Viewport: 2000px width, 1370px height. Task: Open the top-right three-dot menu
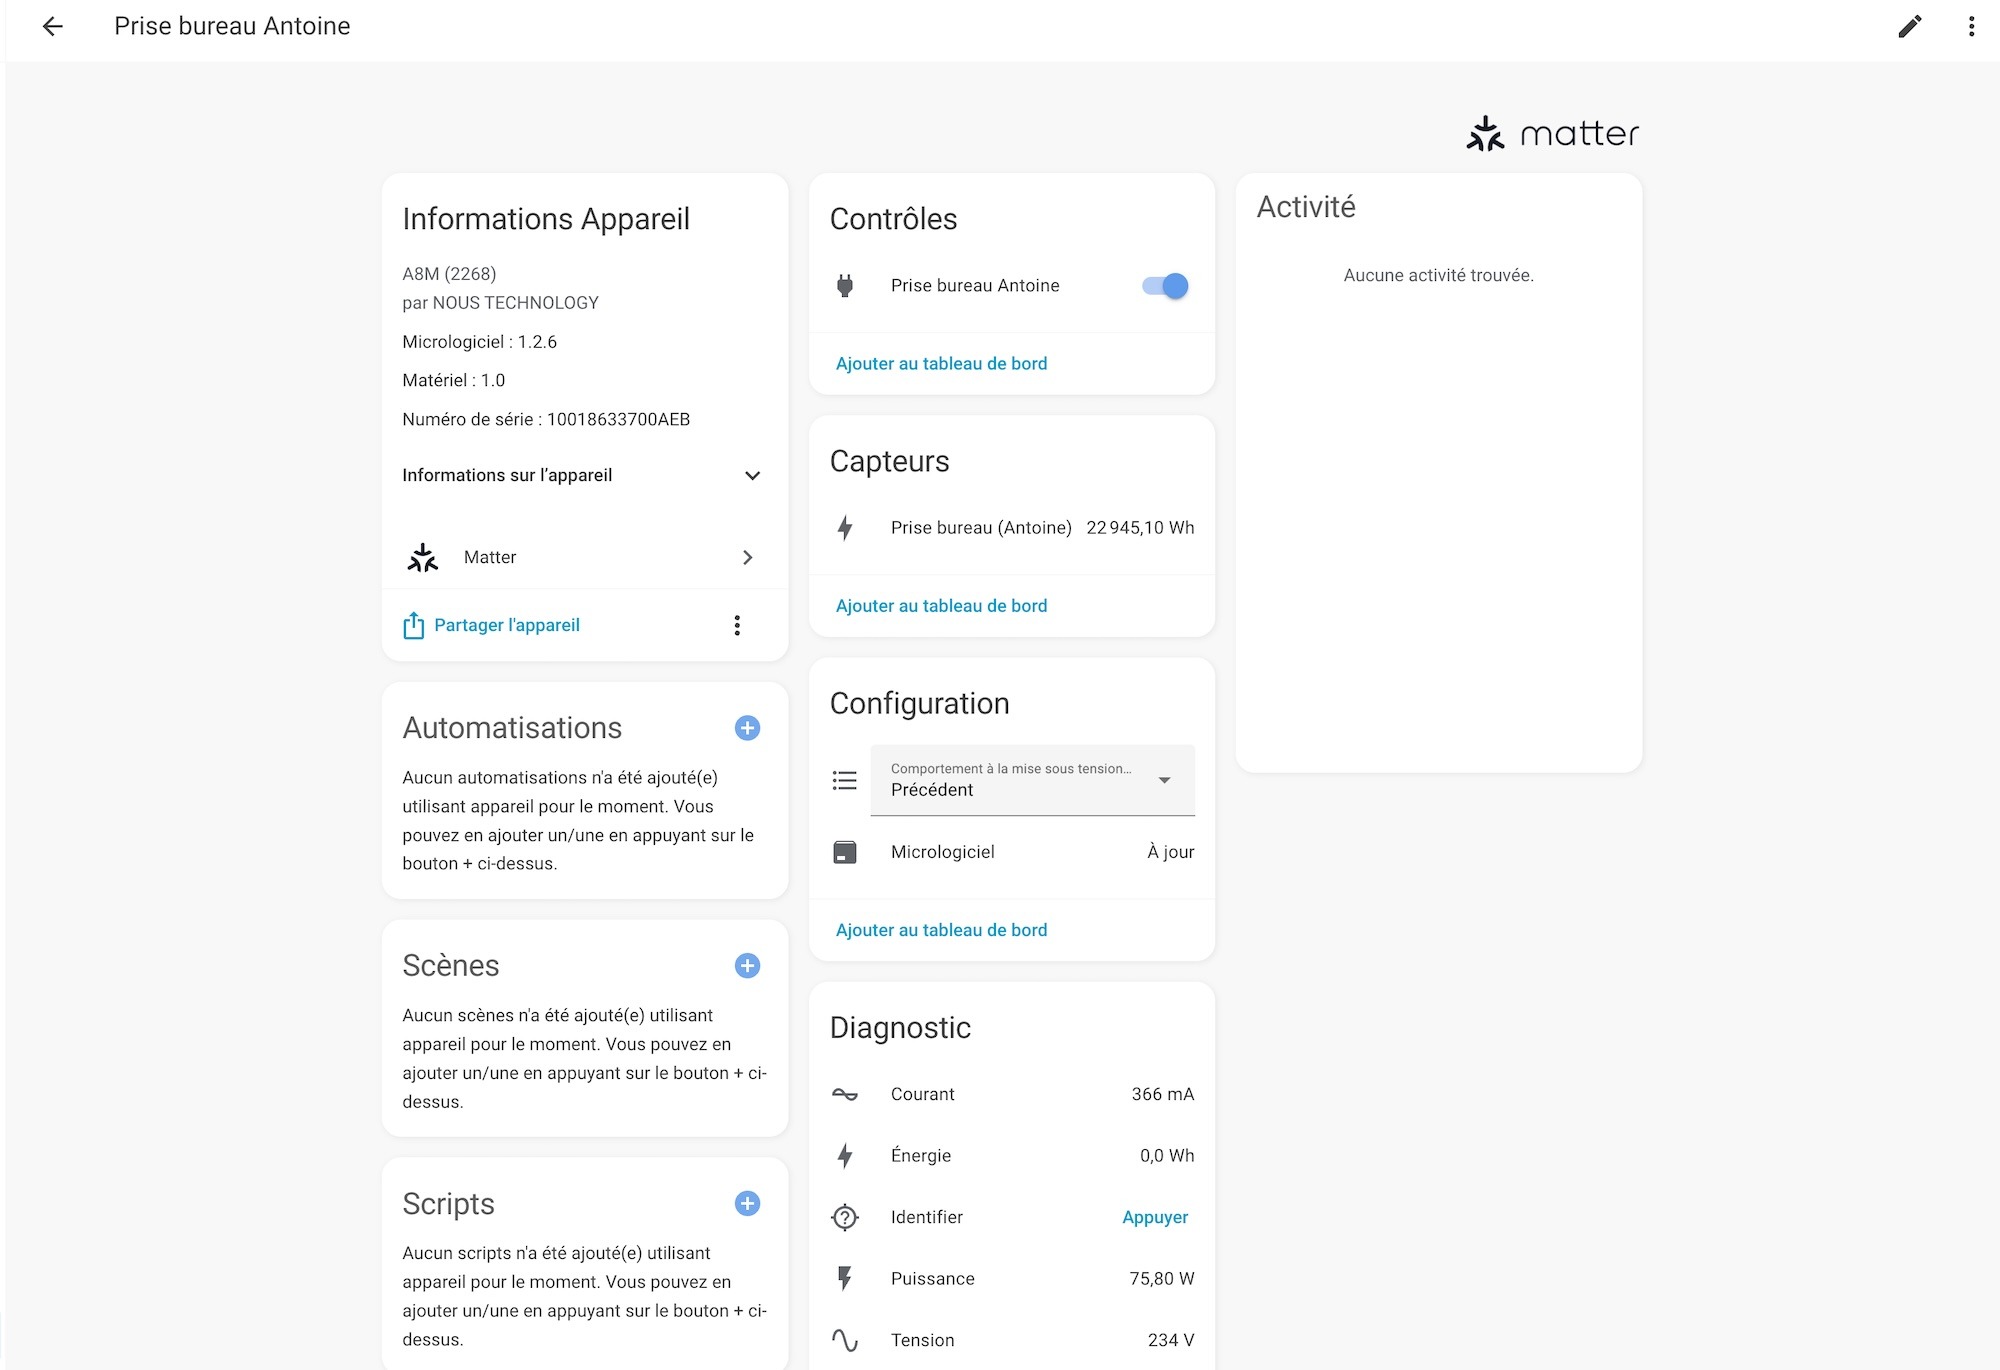(x=1971, y=27)
